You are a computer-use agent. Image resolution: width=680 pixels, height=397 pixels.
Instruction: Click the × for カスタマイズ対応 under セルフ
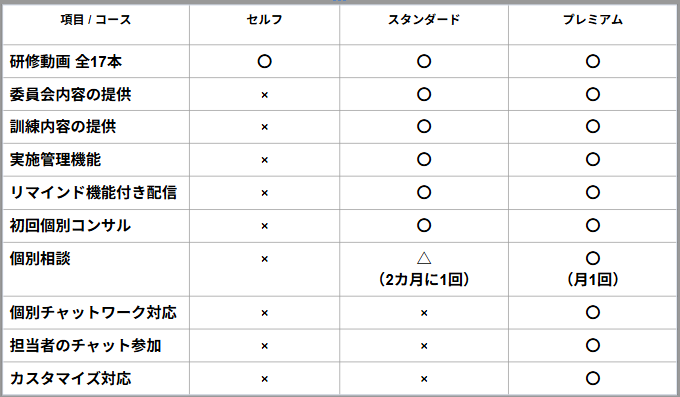coord(265,379)
